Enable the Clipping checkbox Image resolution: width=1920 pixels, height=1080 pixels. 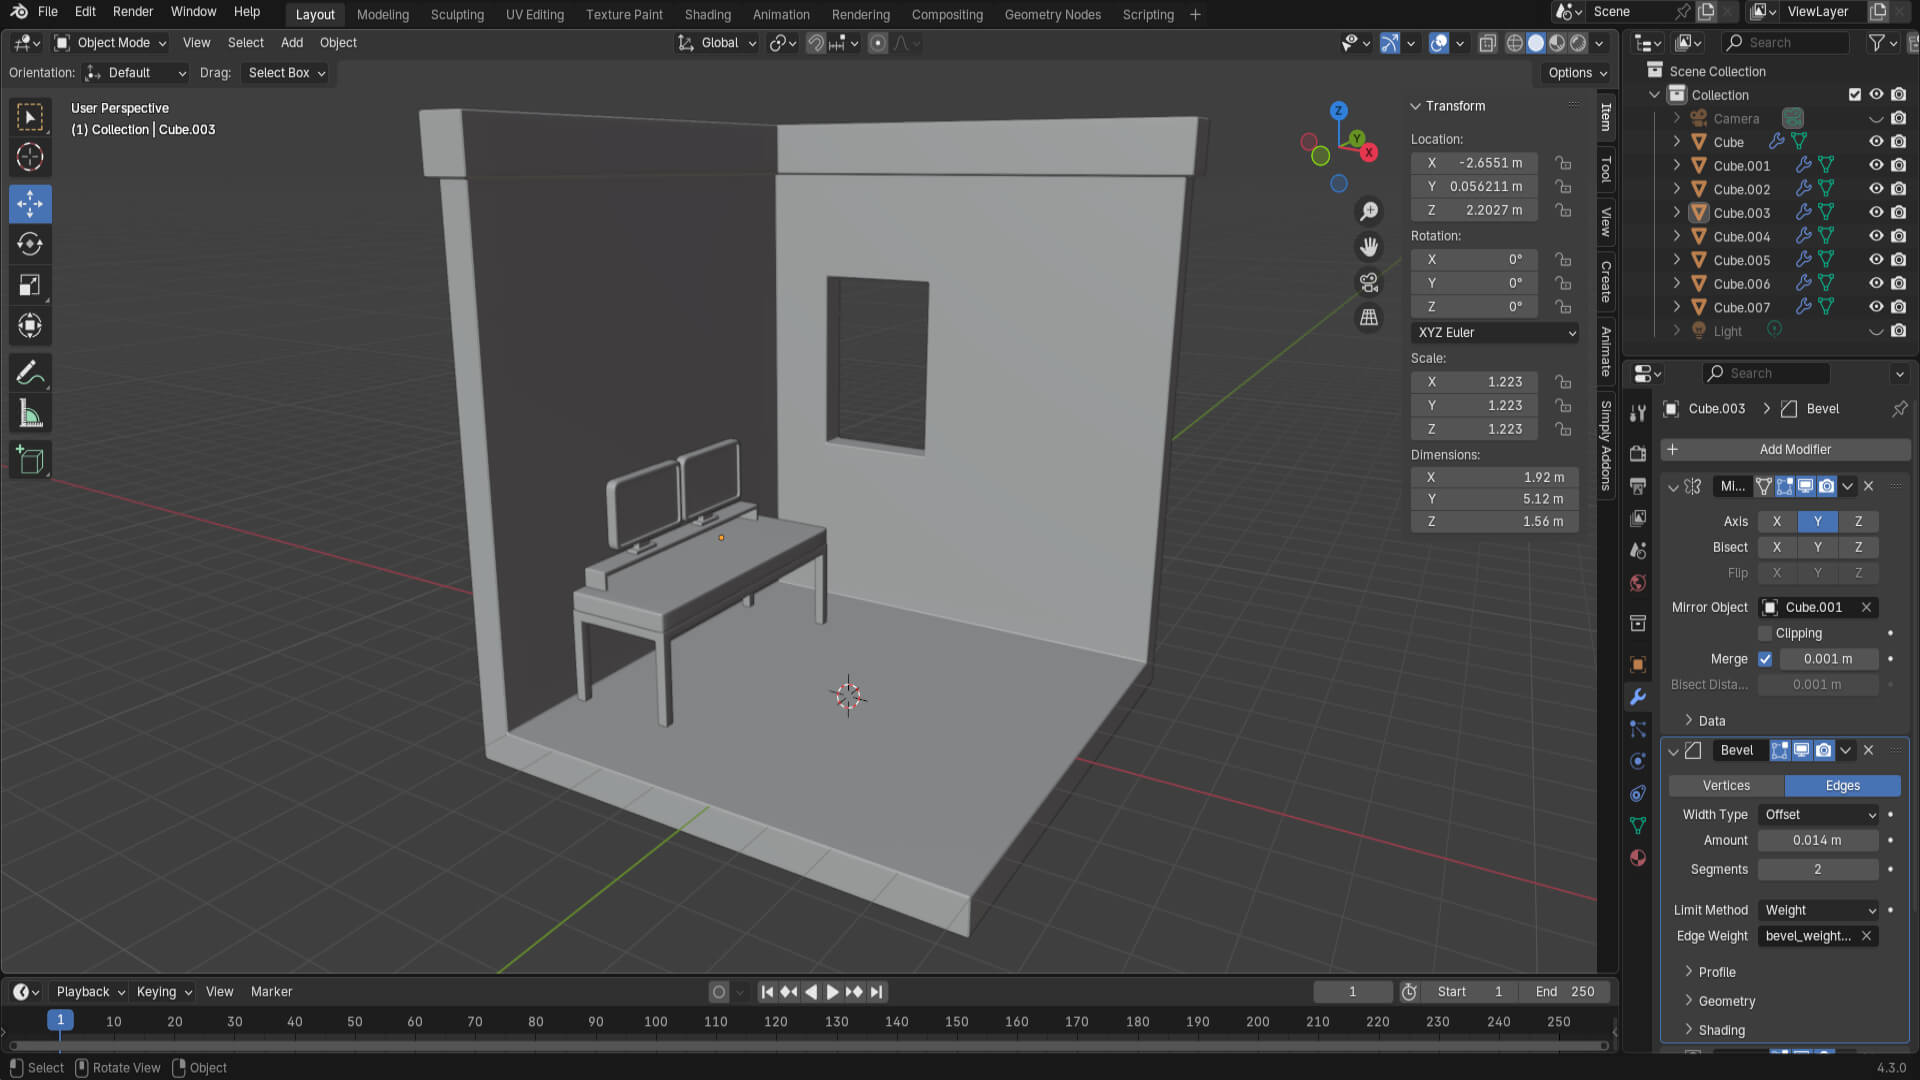click(x=1765, y=633)
